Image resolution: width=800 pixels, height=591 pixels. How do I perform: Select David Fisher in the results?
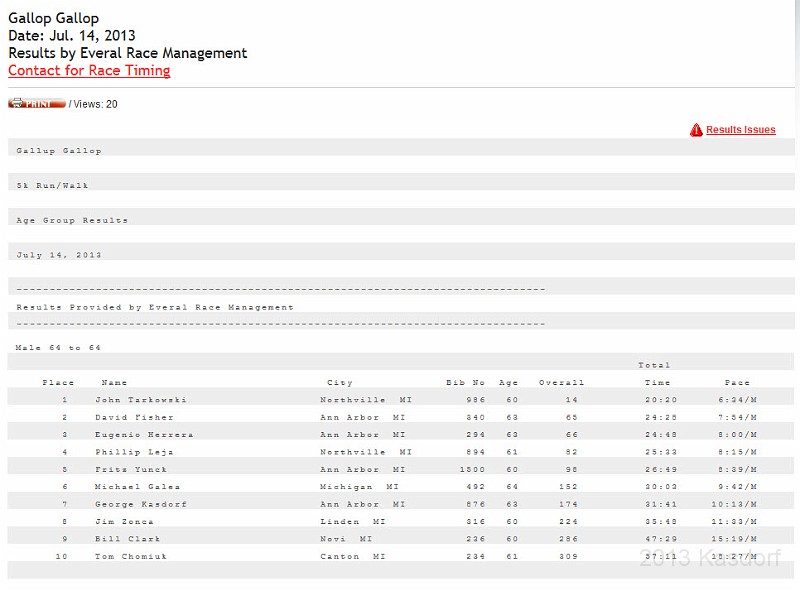tap(134, 417)
